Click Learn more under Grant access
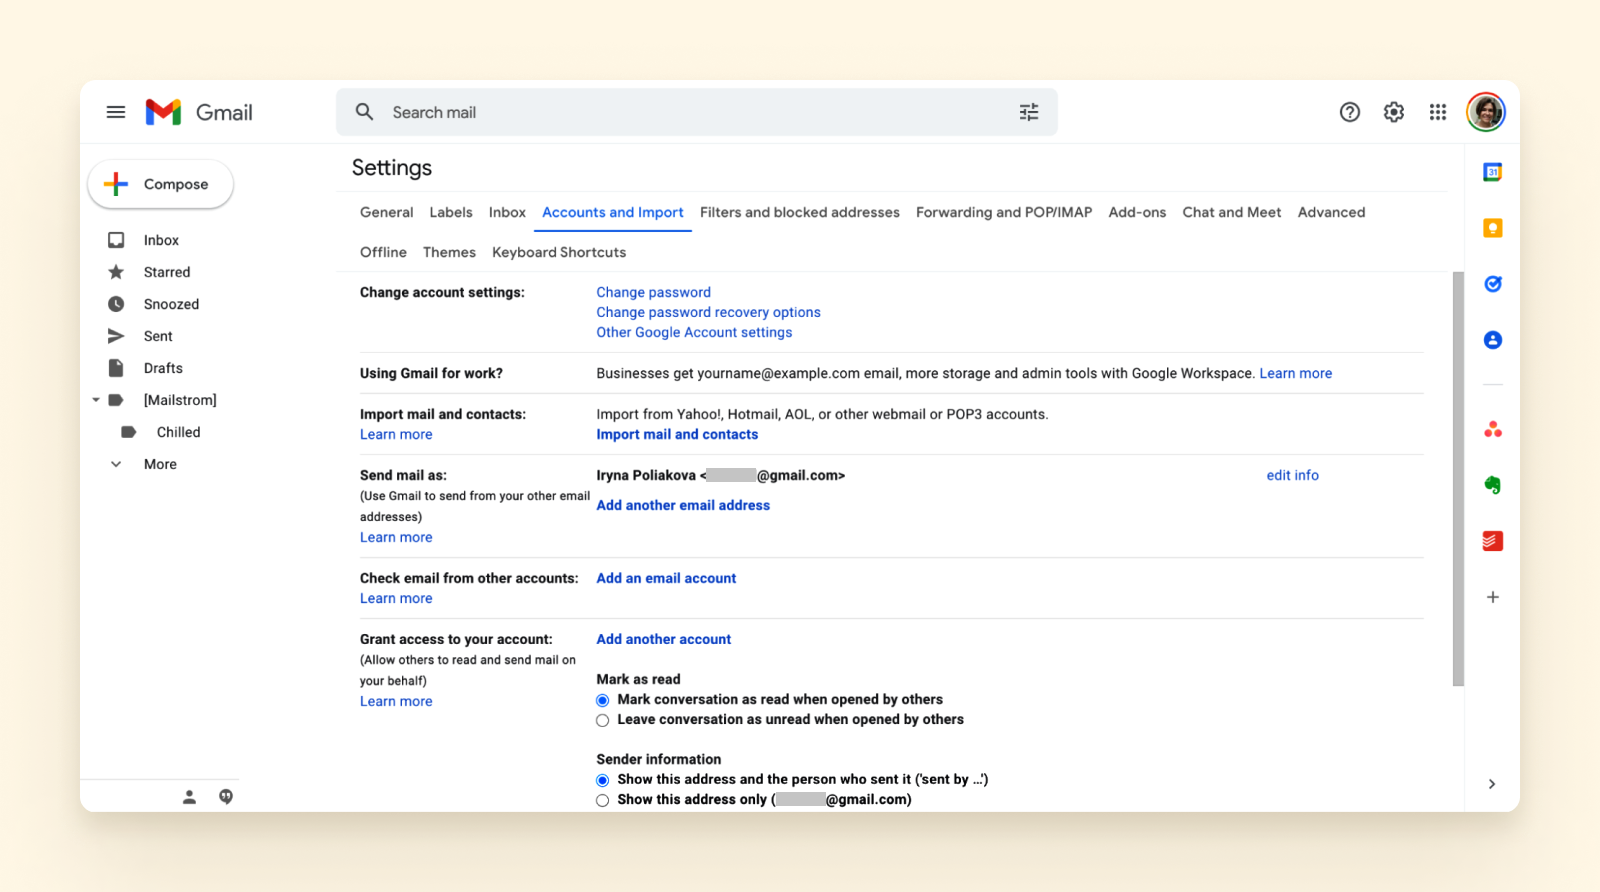This screenshot has width=1600, height=892. (x=396, y=701)
